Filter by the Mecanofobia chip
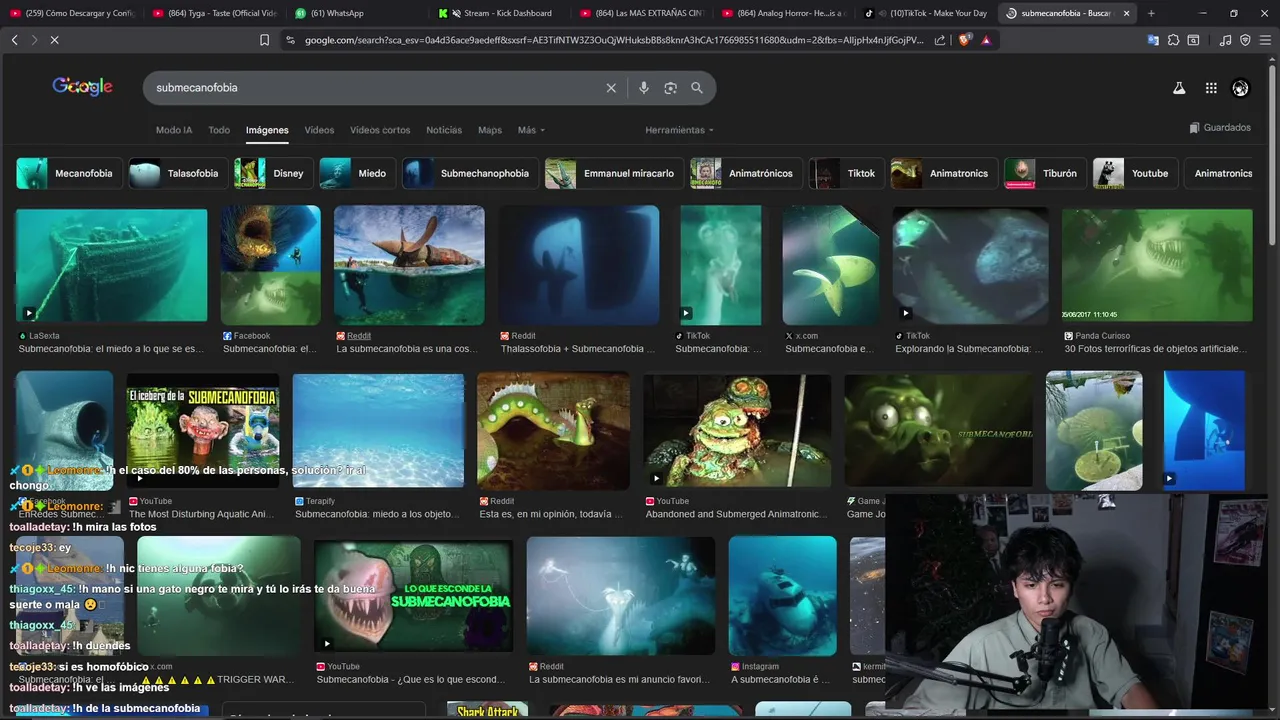Screen dimensions: 1280x720 click(69, 173)
